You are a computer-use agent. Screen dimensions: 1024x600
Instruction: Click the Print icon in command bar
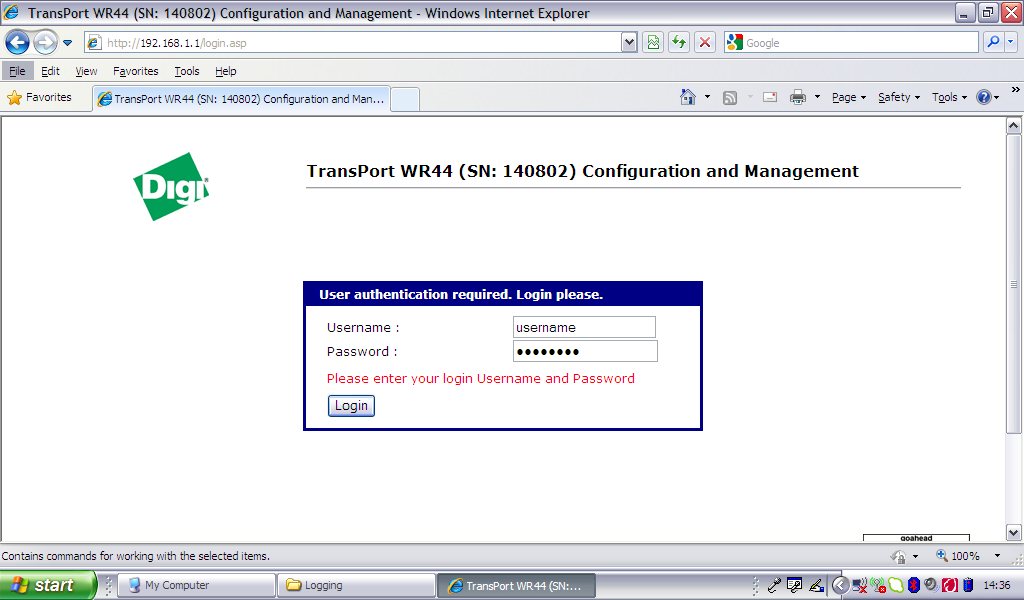[798, 97]
